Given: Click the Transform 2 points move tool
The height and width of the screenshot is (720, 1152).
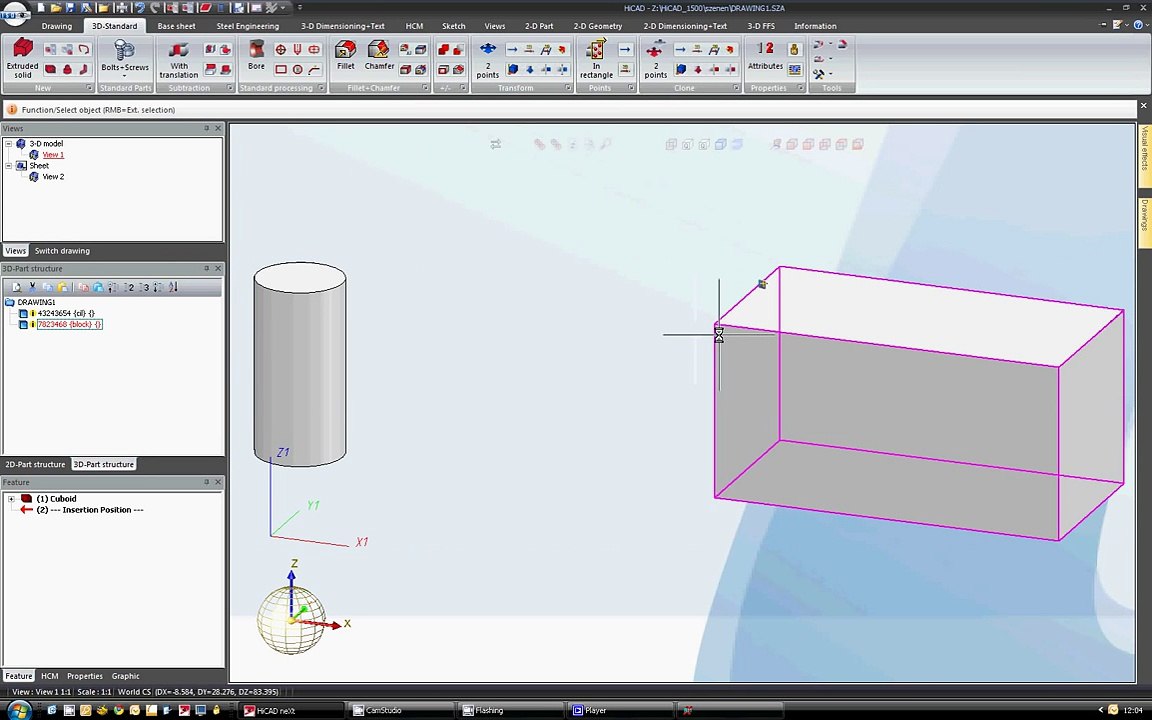Looking at the screenshot, I should click(488, 59).
